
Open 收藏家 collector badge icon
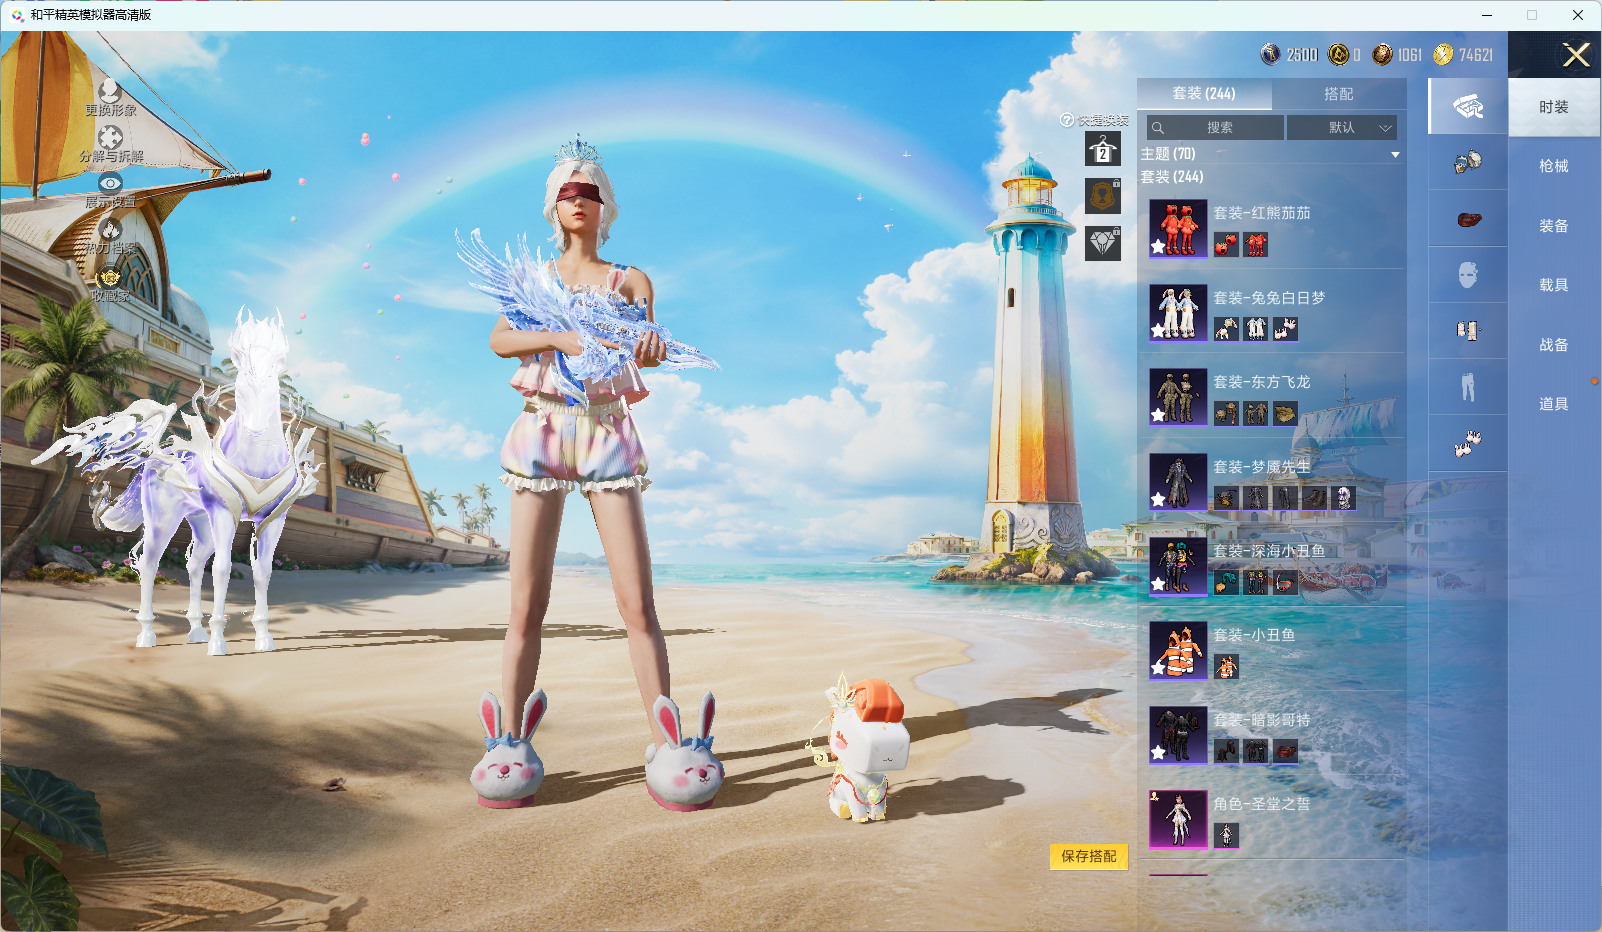click(110, 278)
